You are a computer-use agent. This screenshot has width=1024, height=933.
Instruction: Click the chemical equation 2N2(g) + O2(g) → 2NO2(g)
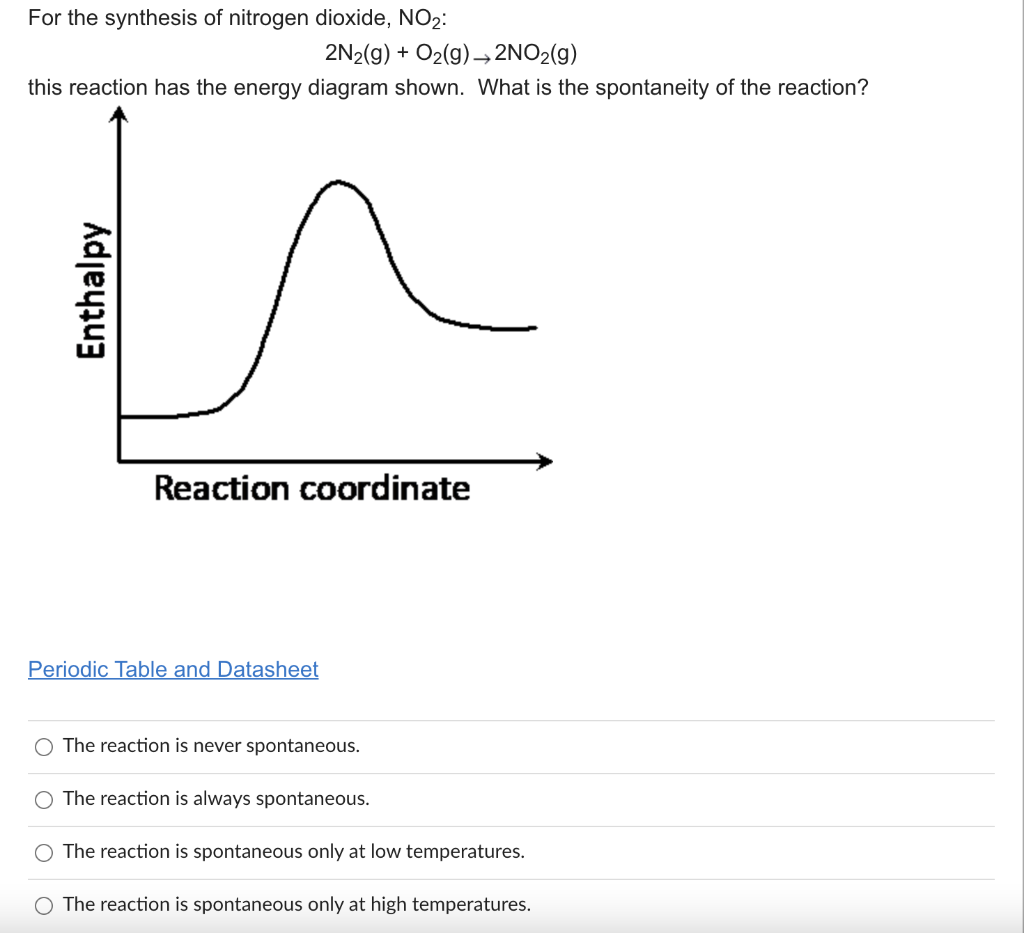click(450, 53)
